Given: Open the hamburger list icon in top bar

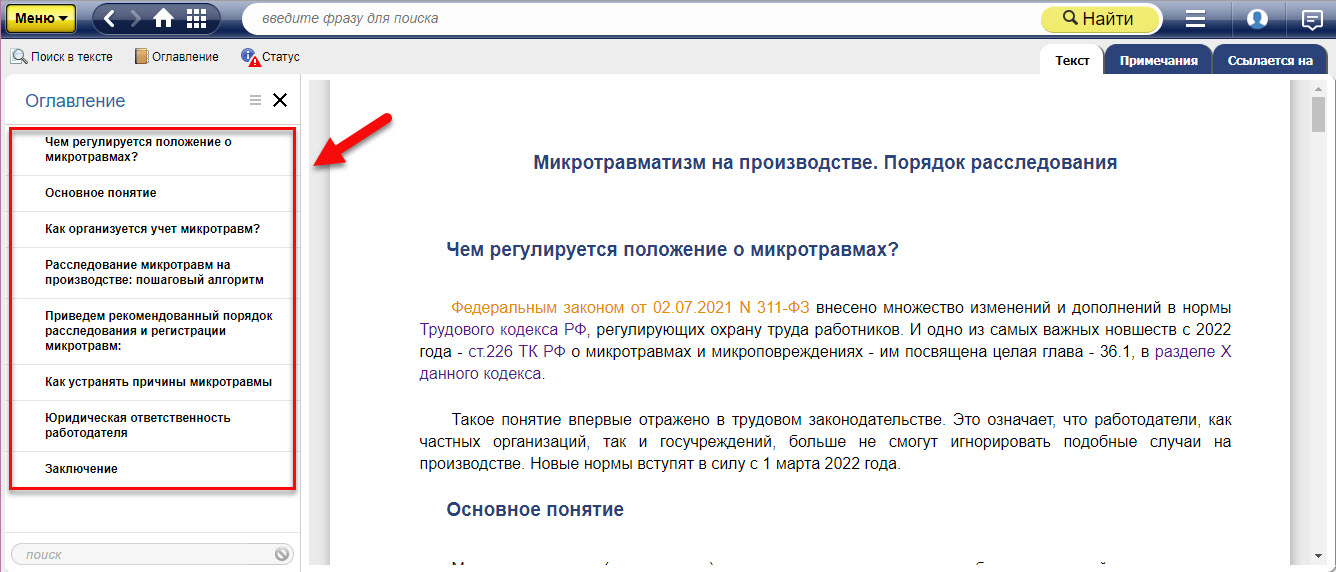Looking at the screenshot, I should tap(1195, 19).
